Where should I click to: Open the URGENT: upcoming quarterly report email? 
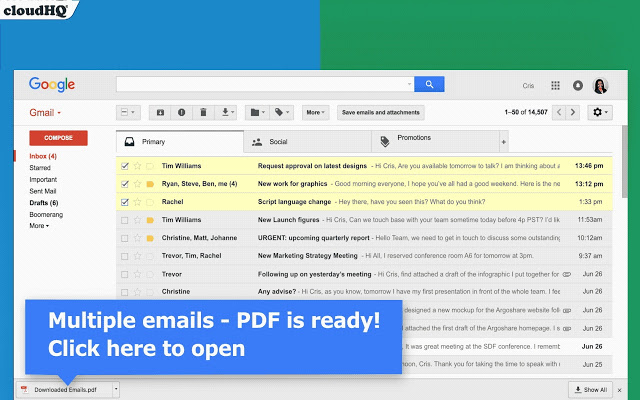coord(364,238)
